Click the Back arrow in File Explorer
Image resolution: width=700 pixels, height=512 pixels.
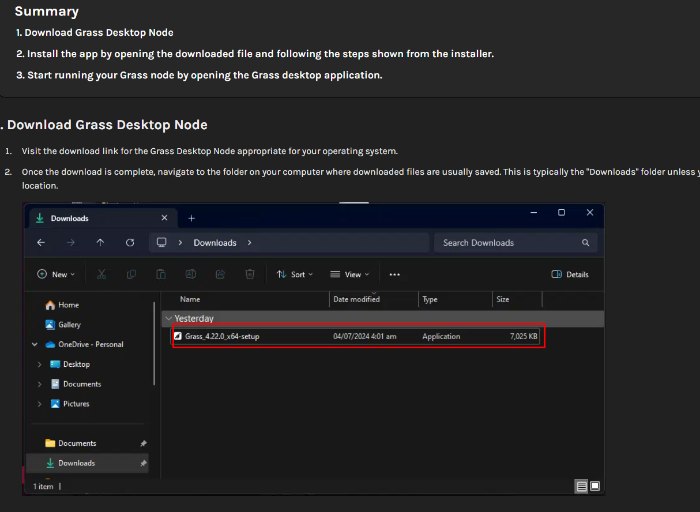(41, 242)
